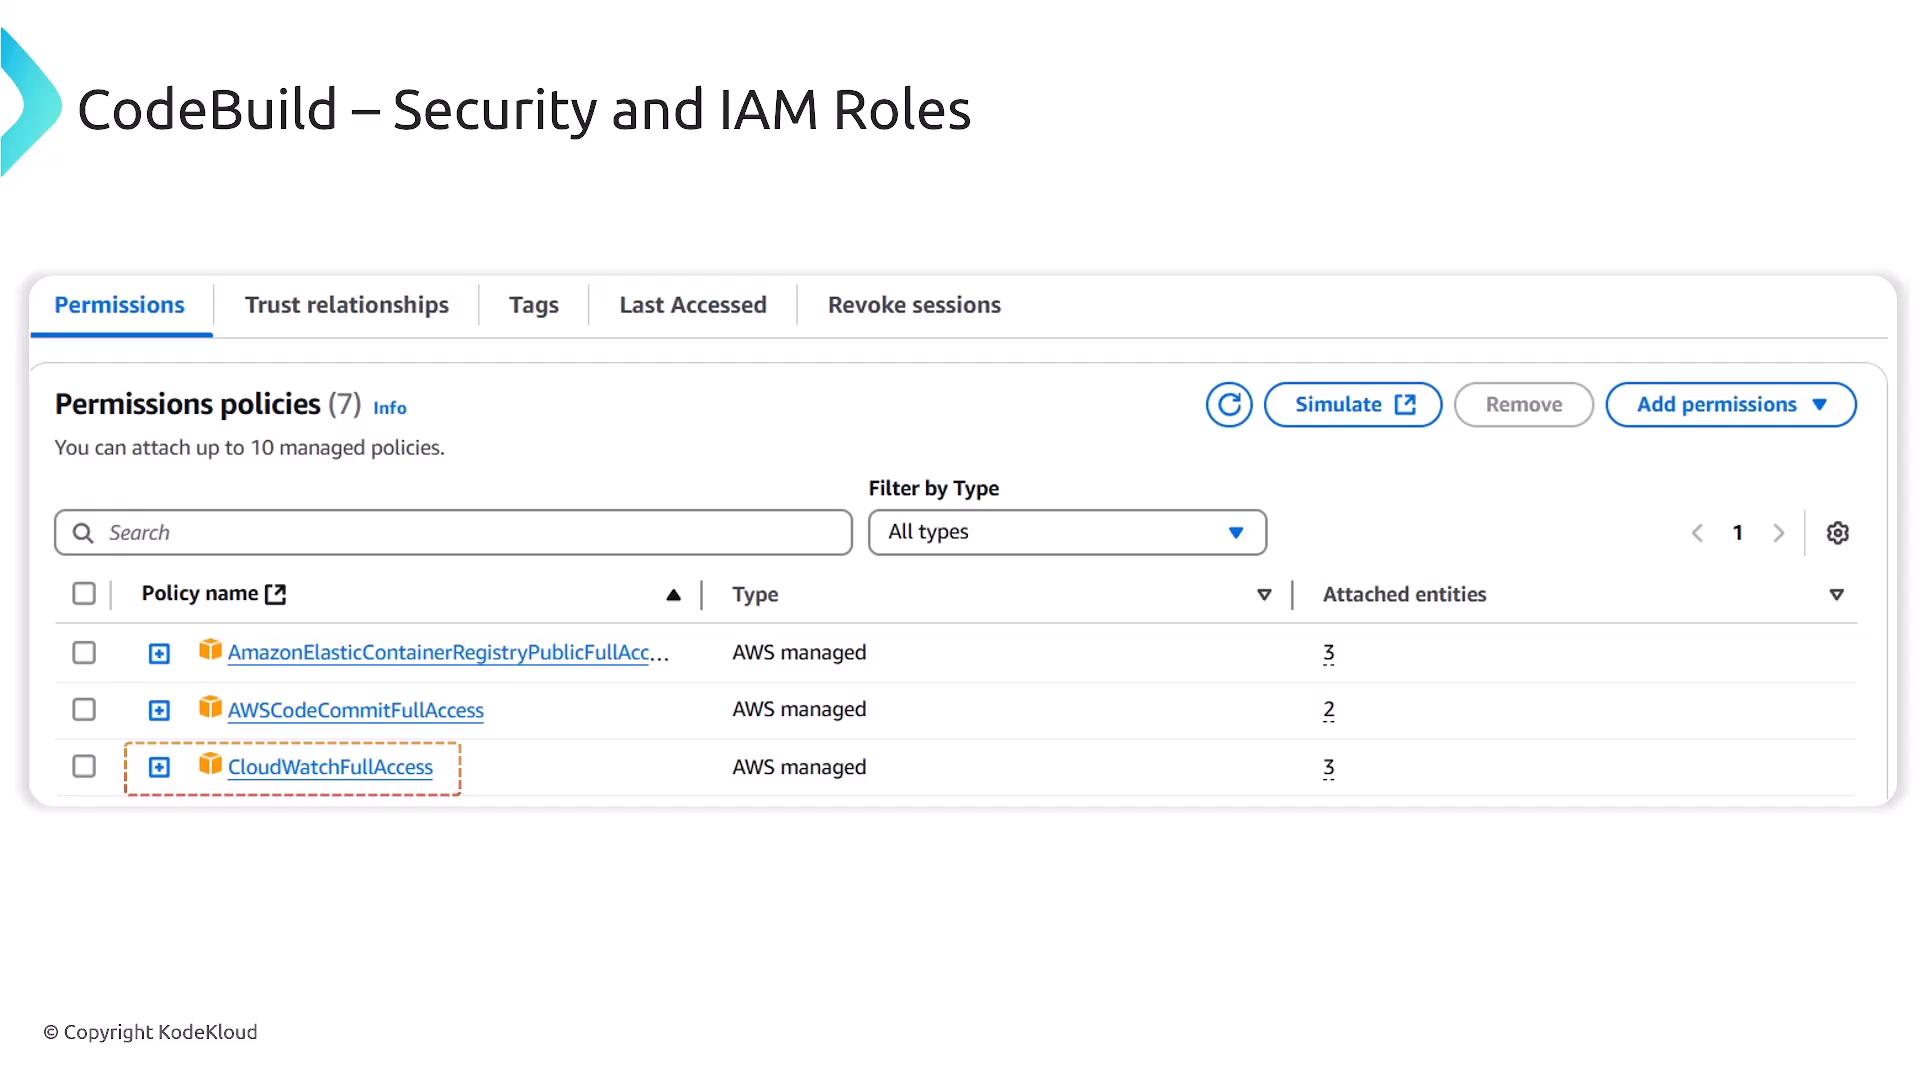Check the CloudWatchFullAccess row checkbox
Image resolution: width=1920 pixels, height=1080 pixels.
click(x=84, y=767)
